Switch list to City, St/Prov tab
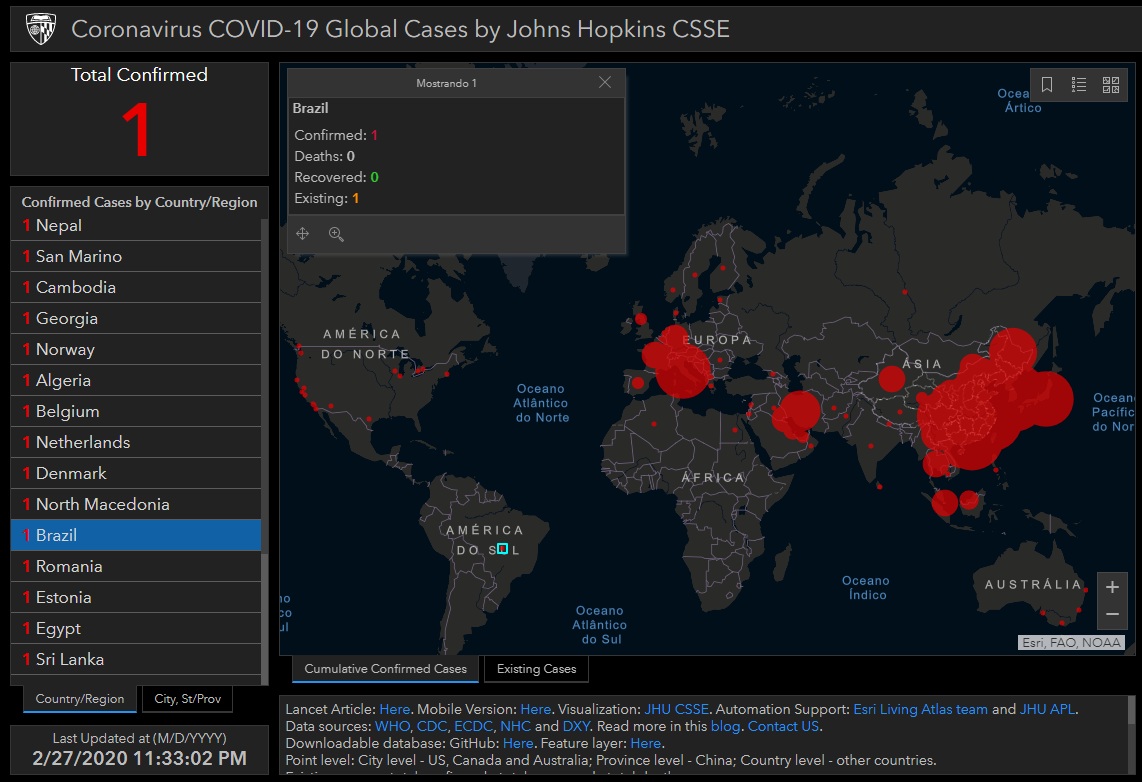Viewport: 1142px width, 782px height. point(187,698)
